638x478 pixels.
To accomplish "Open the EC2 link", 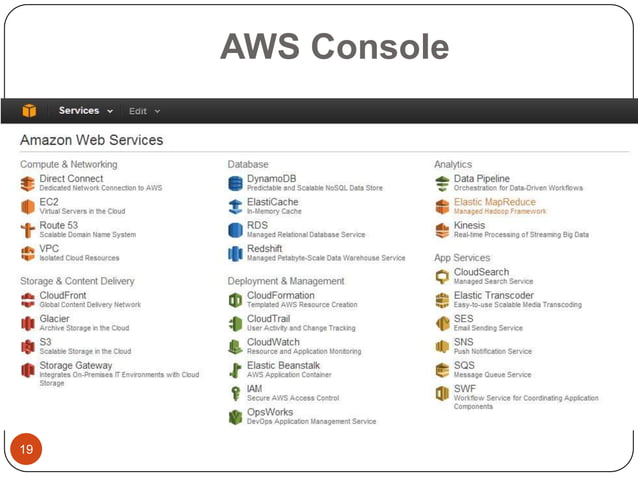I will point(49,202).
